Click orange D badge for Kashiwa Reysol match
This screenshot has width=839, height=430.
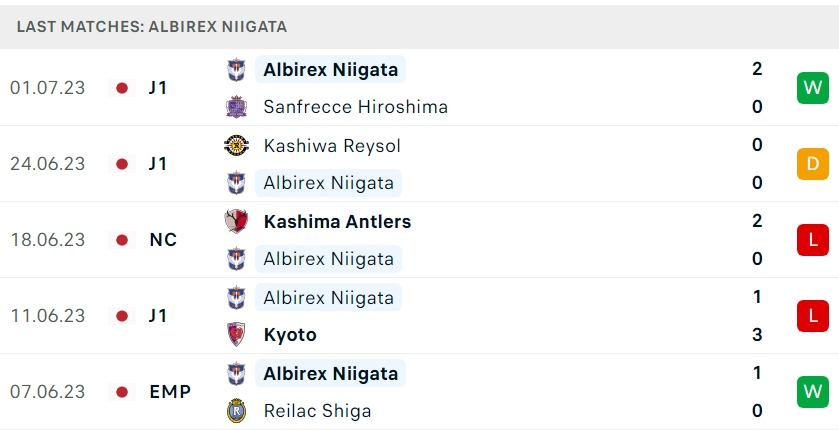[812, 164]
